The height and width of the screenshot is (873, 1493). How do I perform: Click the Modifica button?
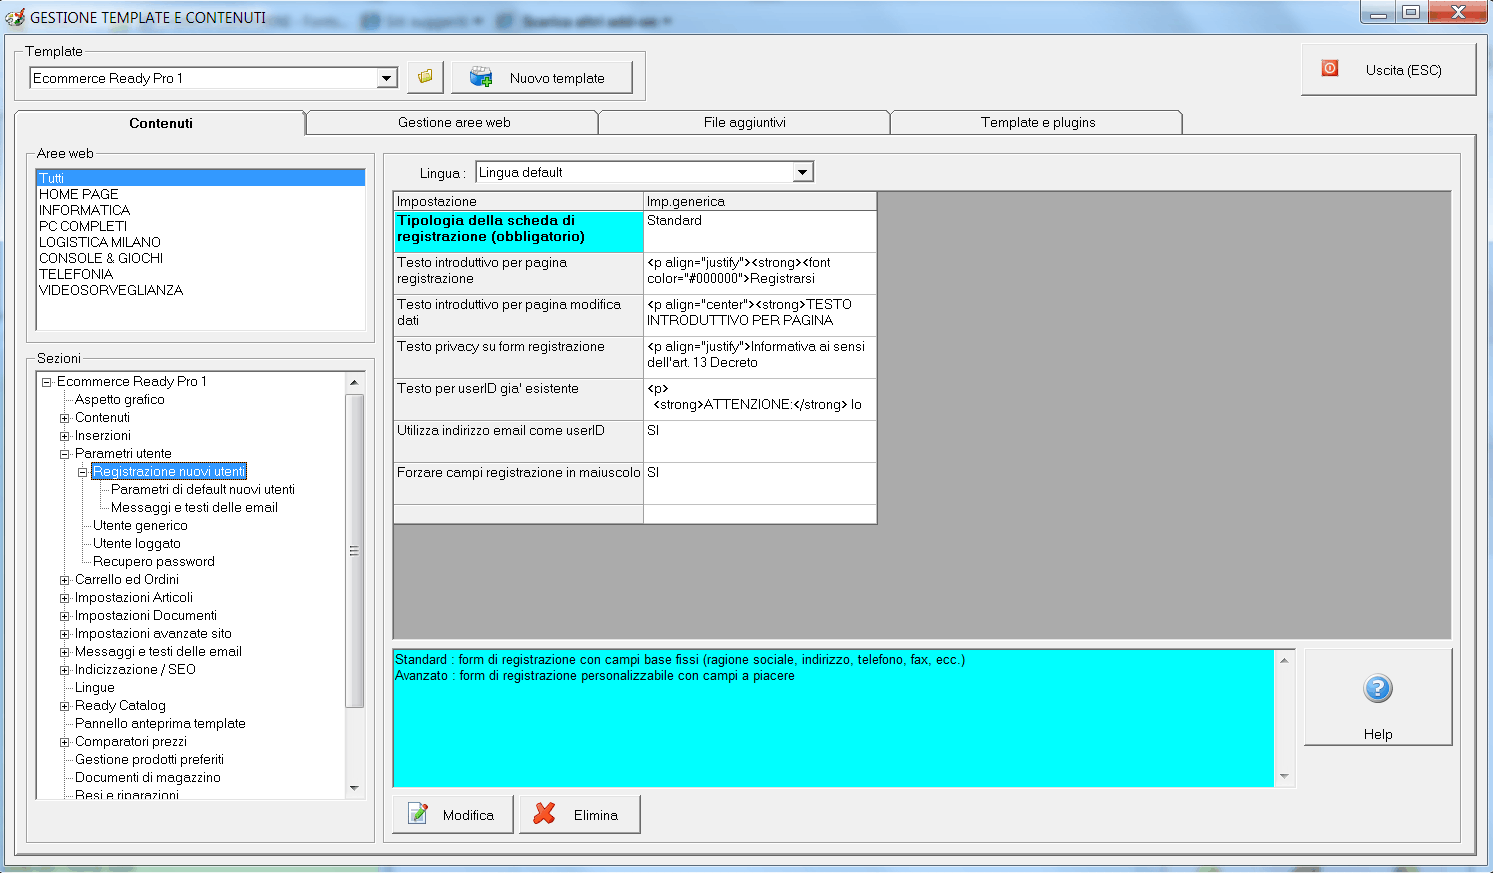453,815
